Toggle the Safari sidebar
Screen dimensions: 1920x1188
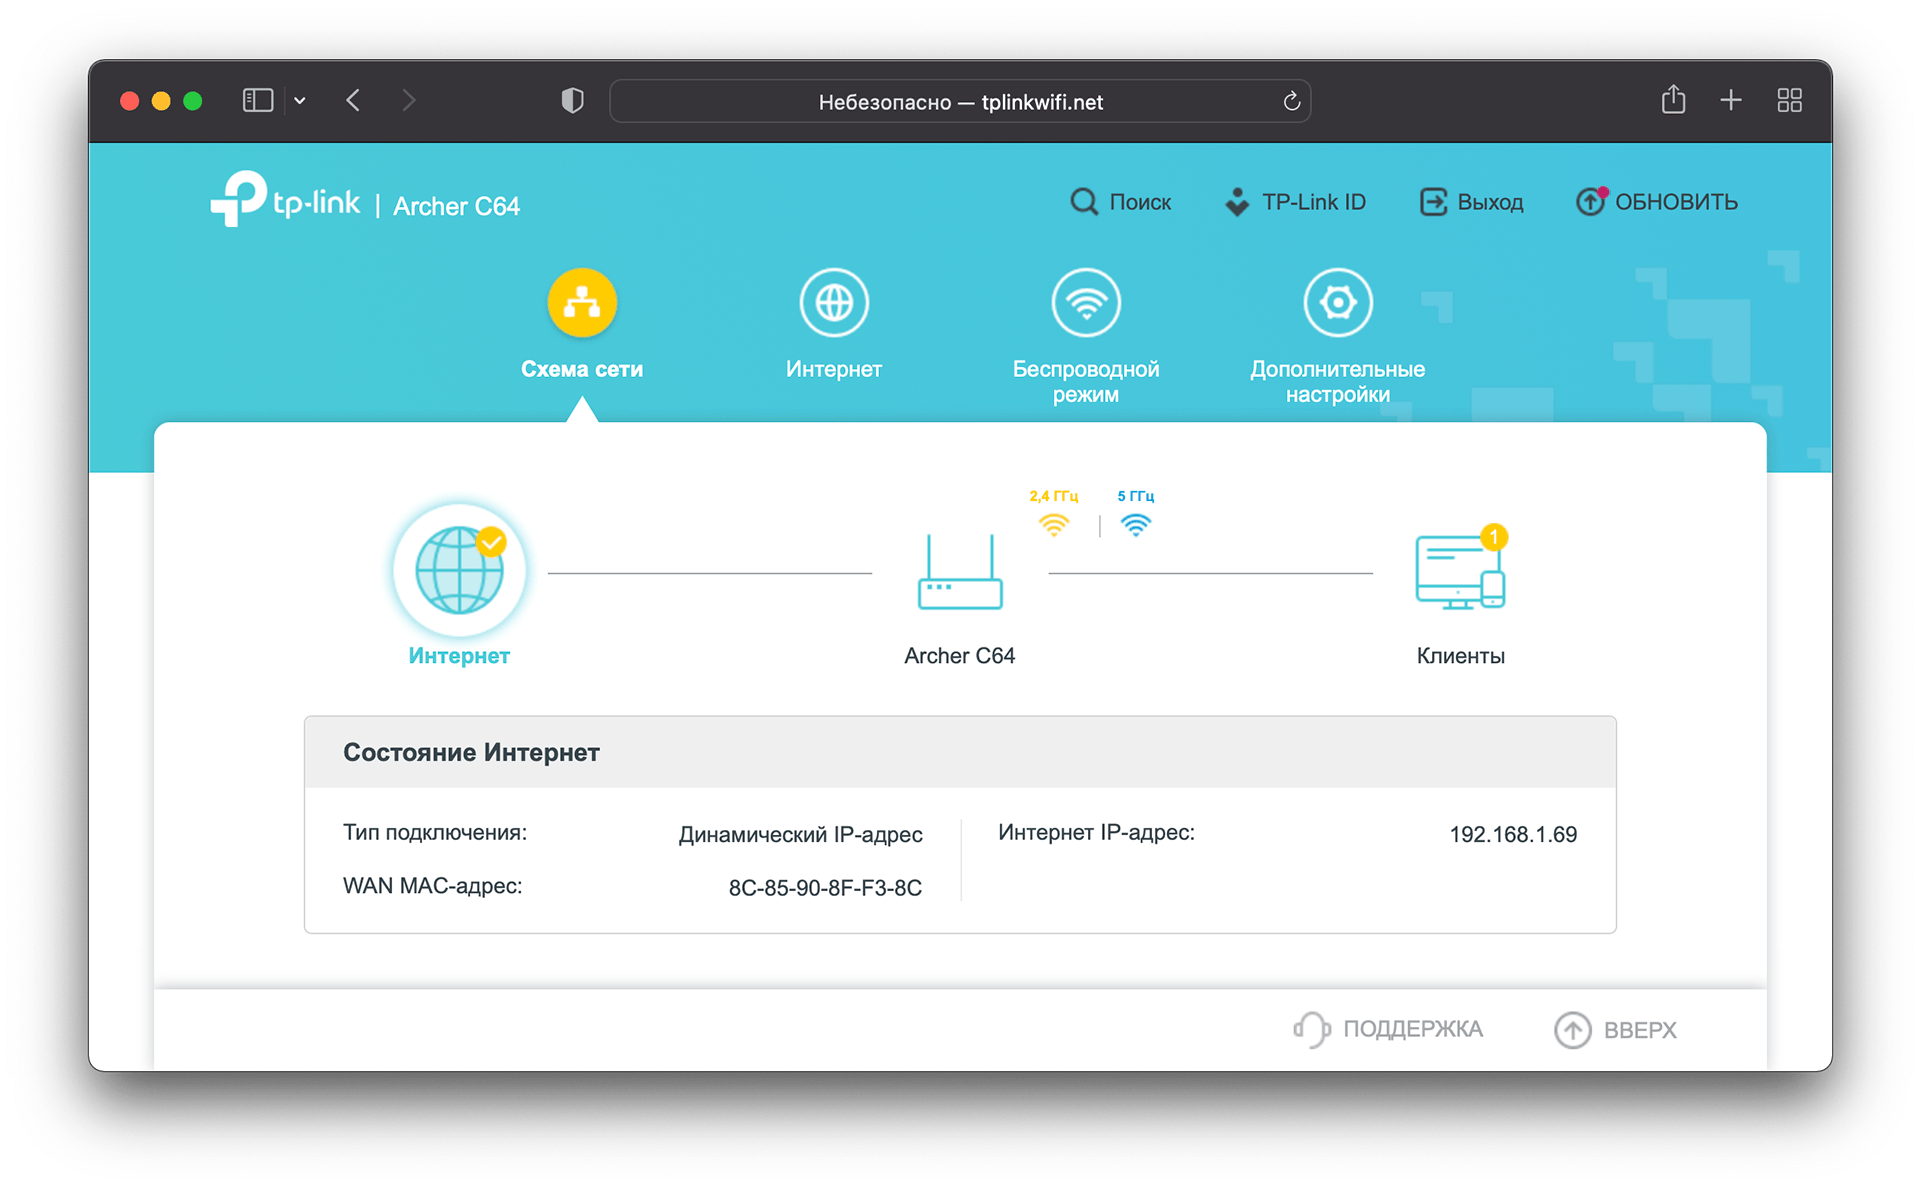point(257,101)
